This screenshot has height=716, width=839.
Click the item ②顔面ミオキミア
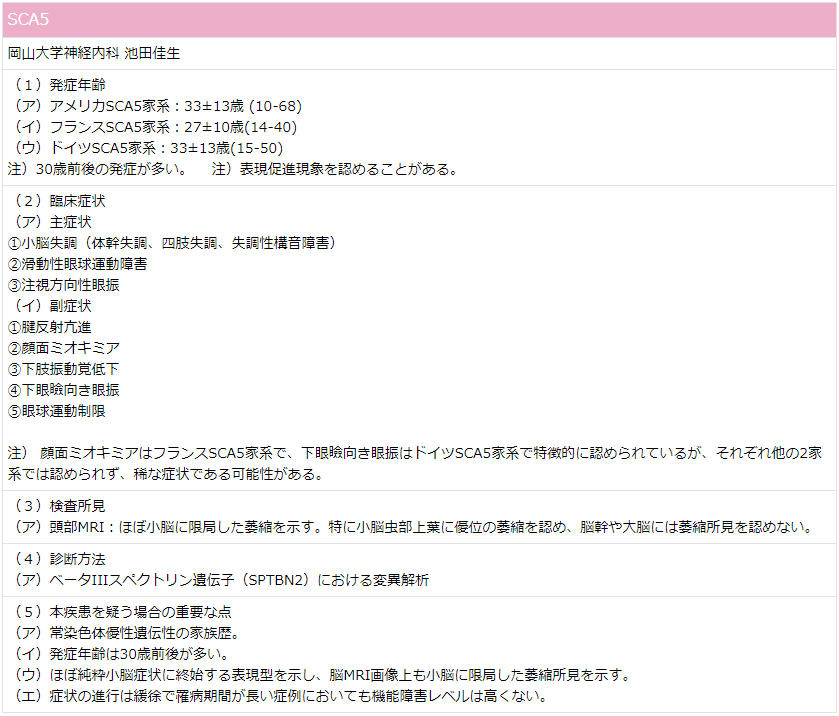[x=64, y=348]
